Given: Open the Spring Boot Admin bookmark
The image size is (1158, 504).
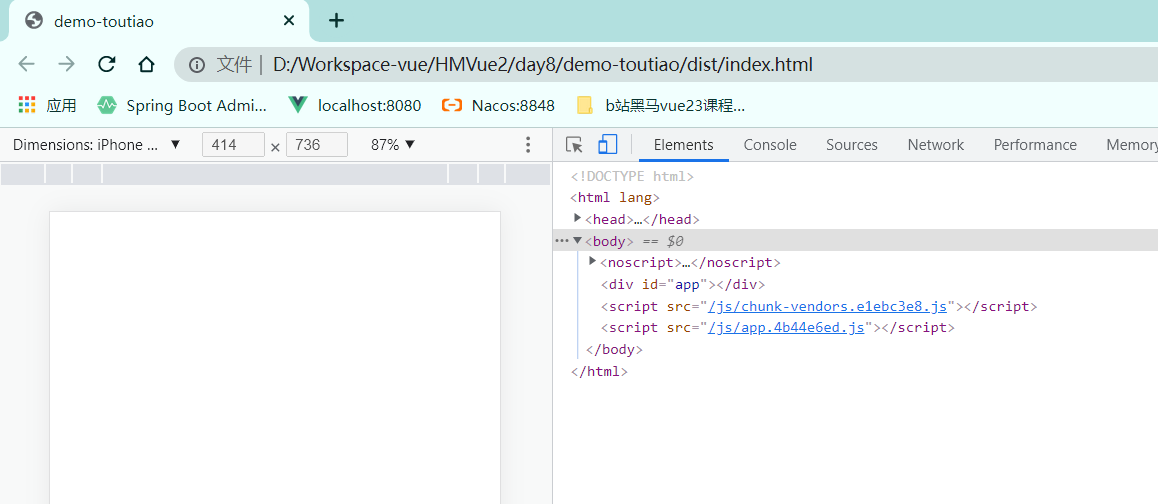Looking at the screenshot, I should coord(182,105).
